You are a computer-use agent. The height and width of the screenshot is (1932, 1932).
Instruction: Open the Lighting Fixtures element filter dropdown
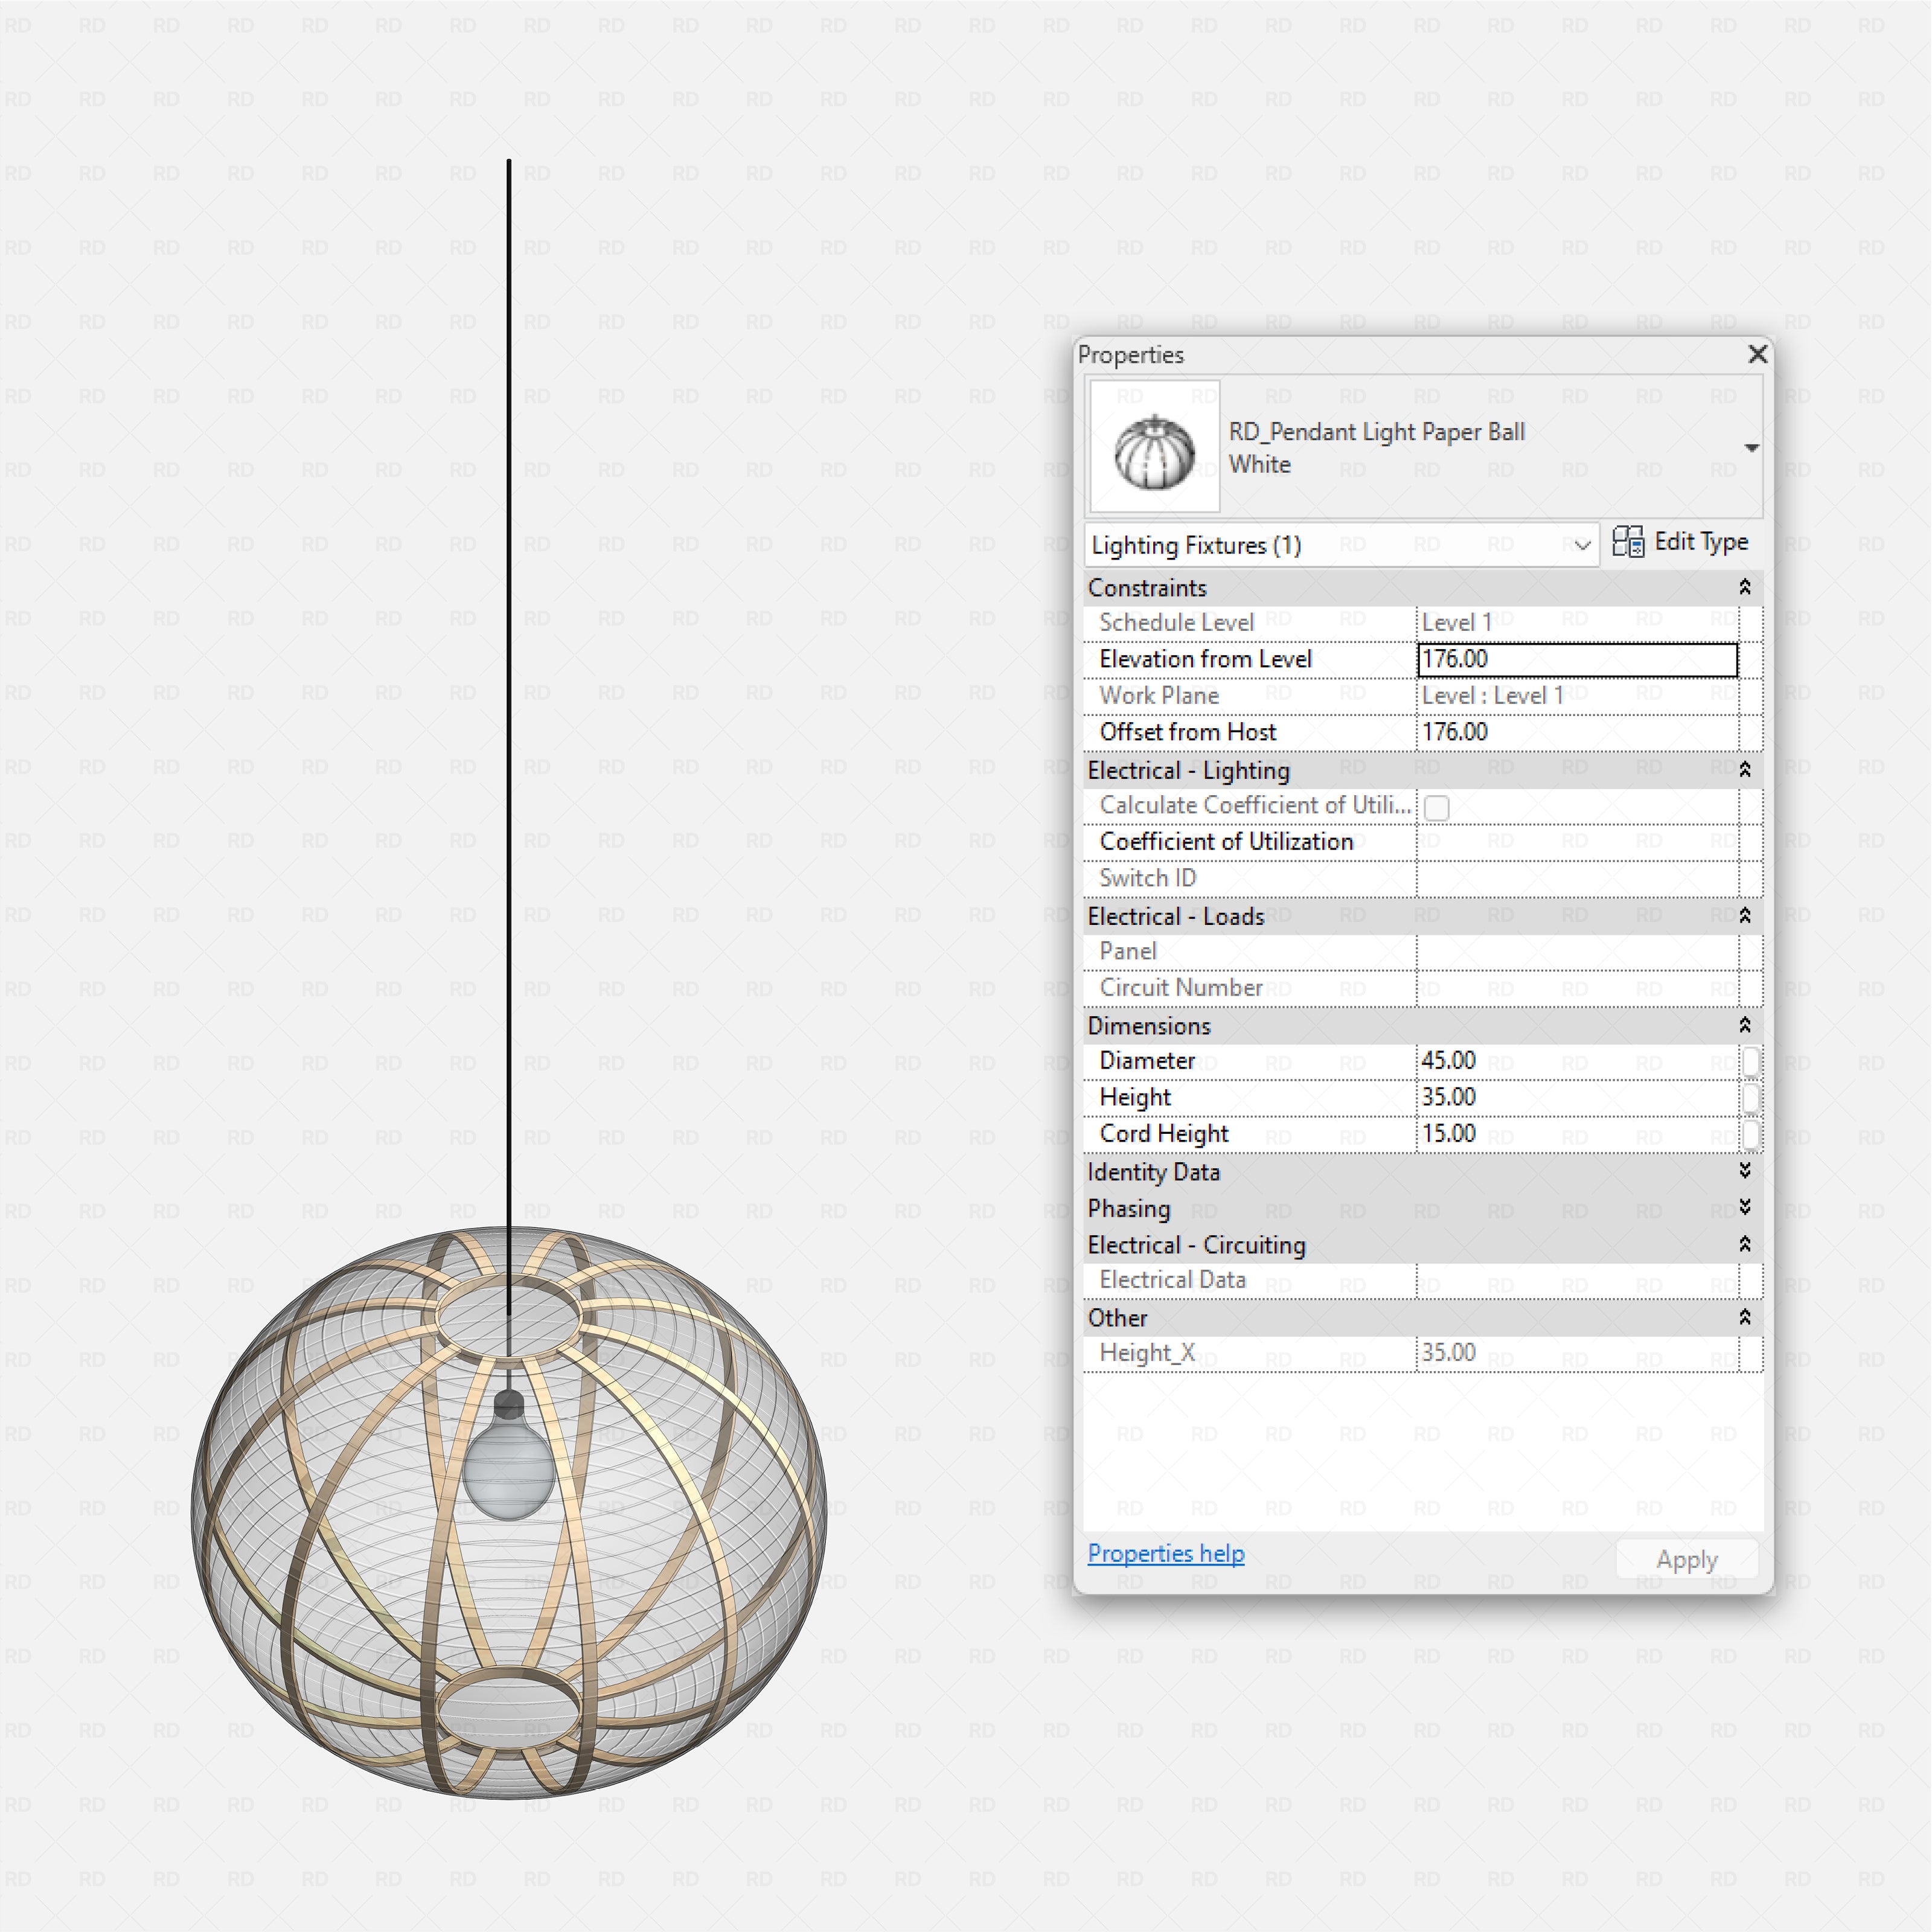pyautogui.click(x=1583, y=545)
